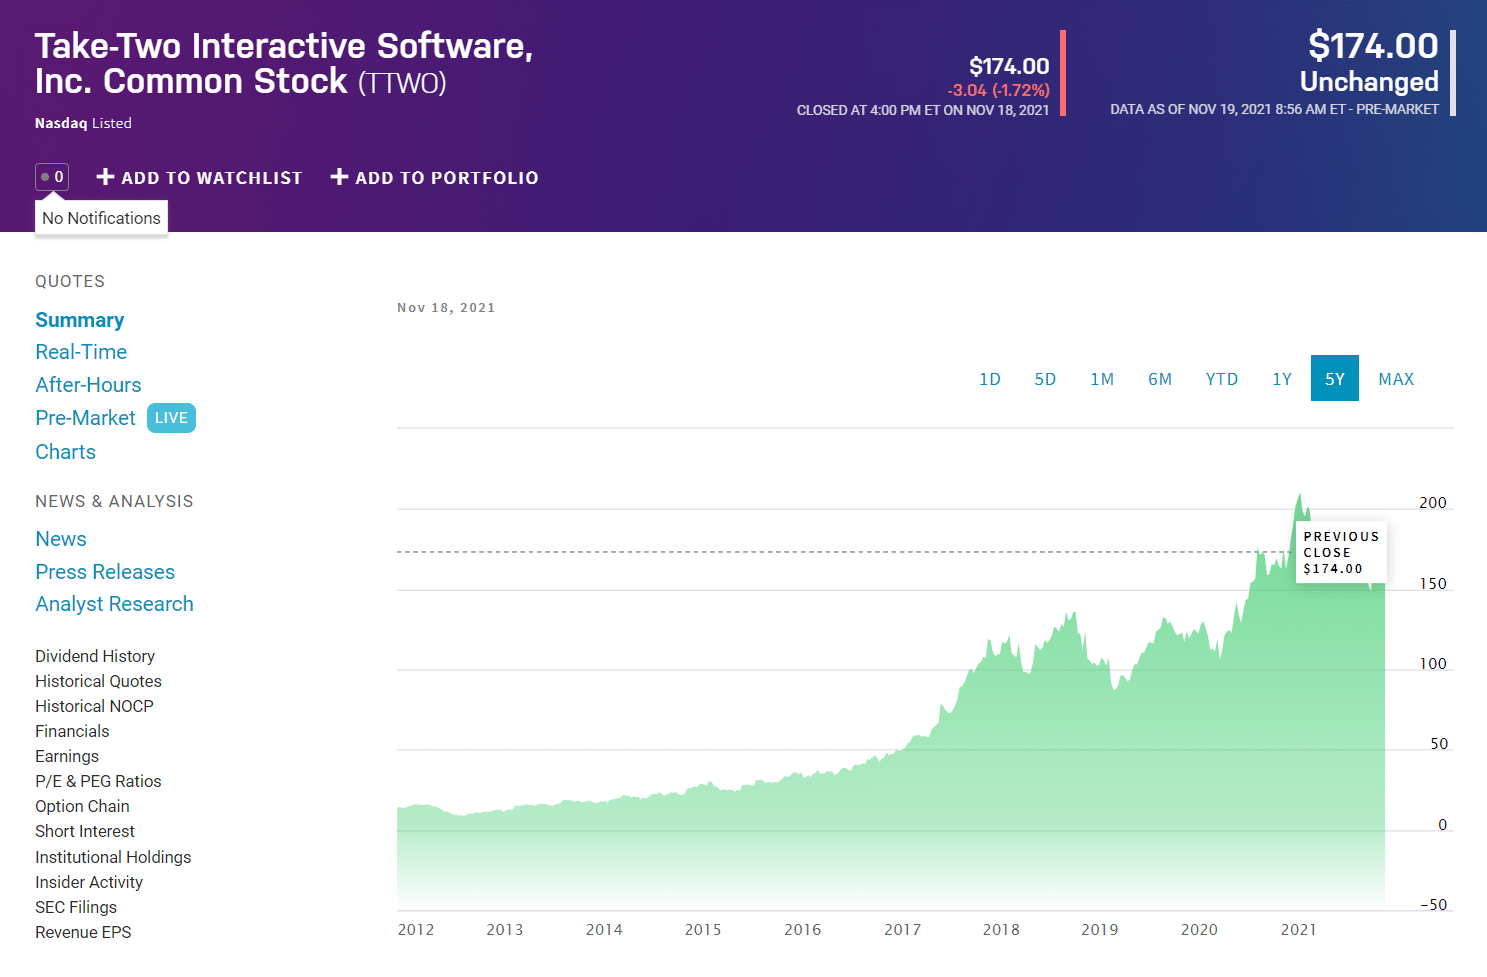Show the MAX chart range
The height and width of the screenshot is (977, 1487).
pyautogui.click(x=1396, y=379)
